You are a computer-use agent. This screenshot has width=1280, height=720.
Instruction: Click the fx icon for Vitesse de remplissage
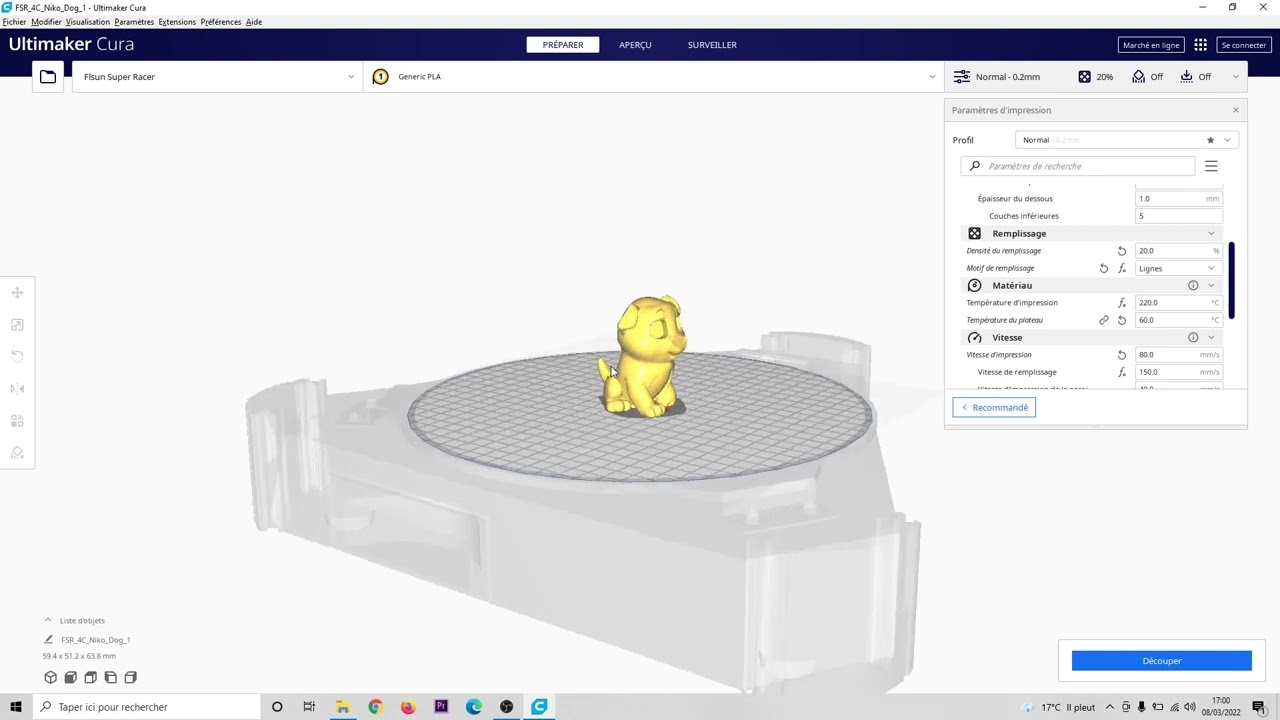1122,372
